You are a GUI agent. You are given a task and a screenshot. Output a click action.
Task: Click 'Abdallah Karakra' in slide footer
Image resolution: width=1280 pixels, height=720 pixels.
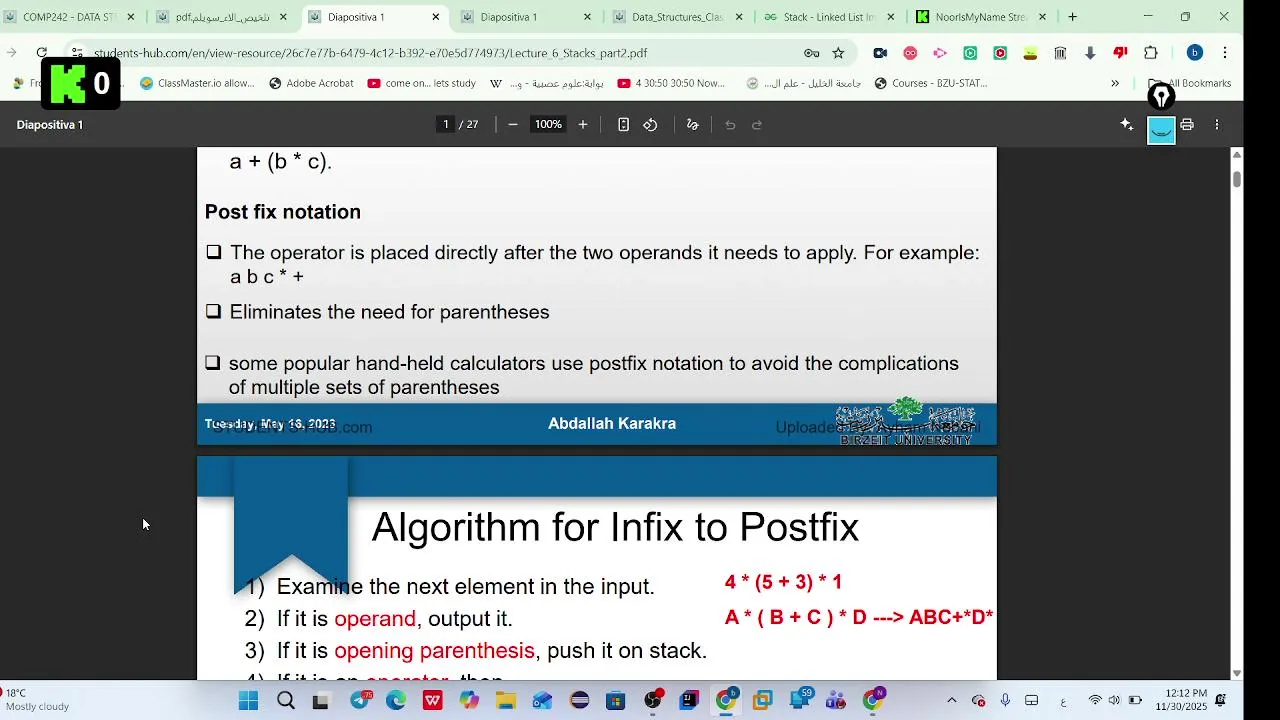tap(612, 424)
